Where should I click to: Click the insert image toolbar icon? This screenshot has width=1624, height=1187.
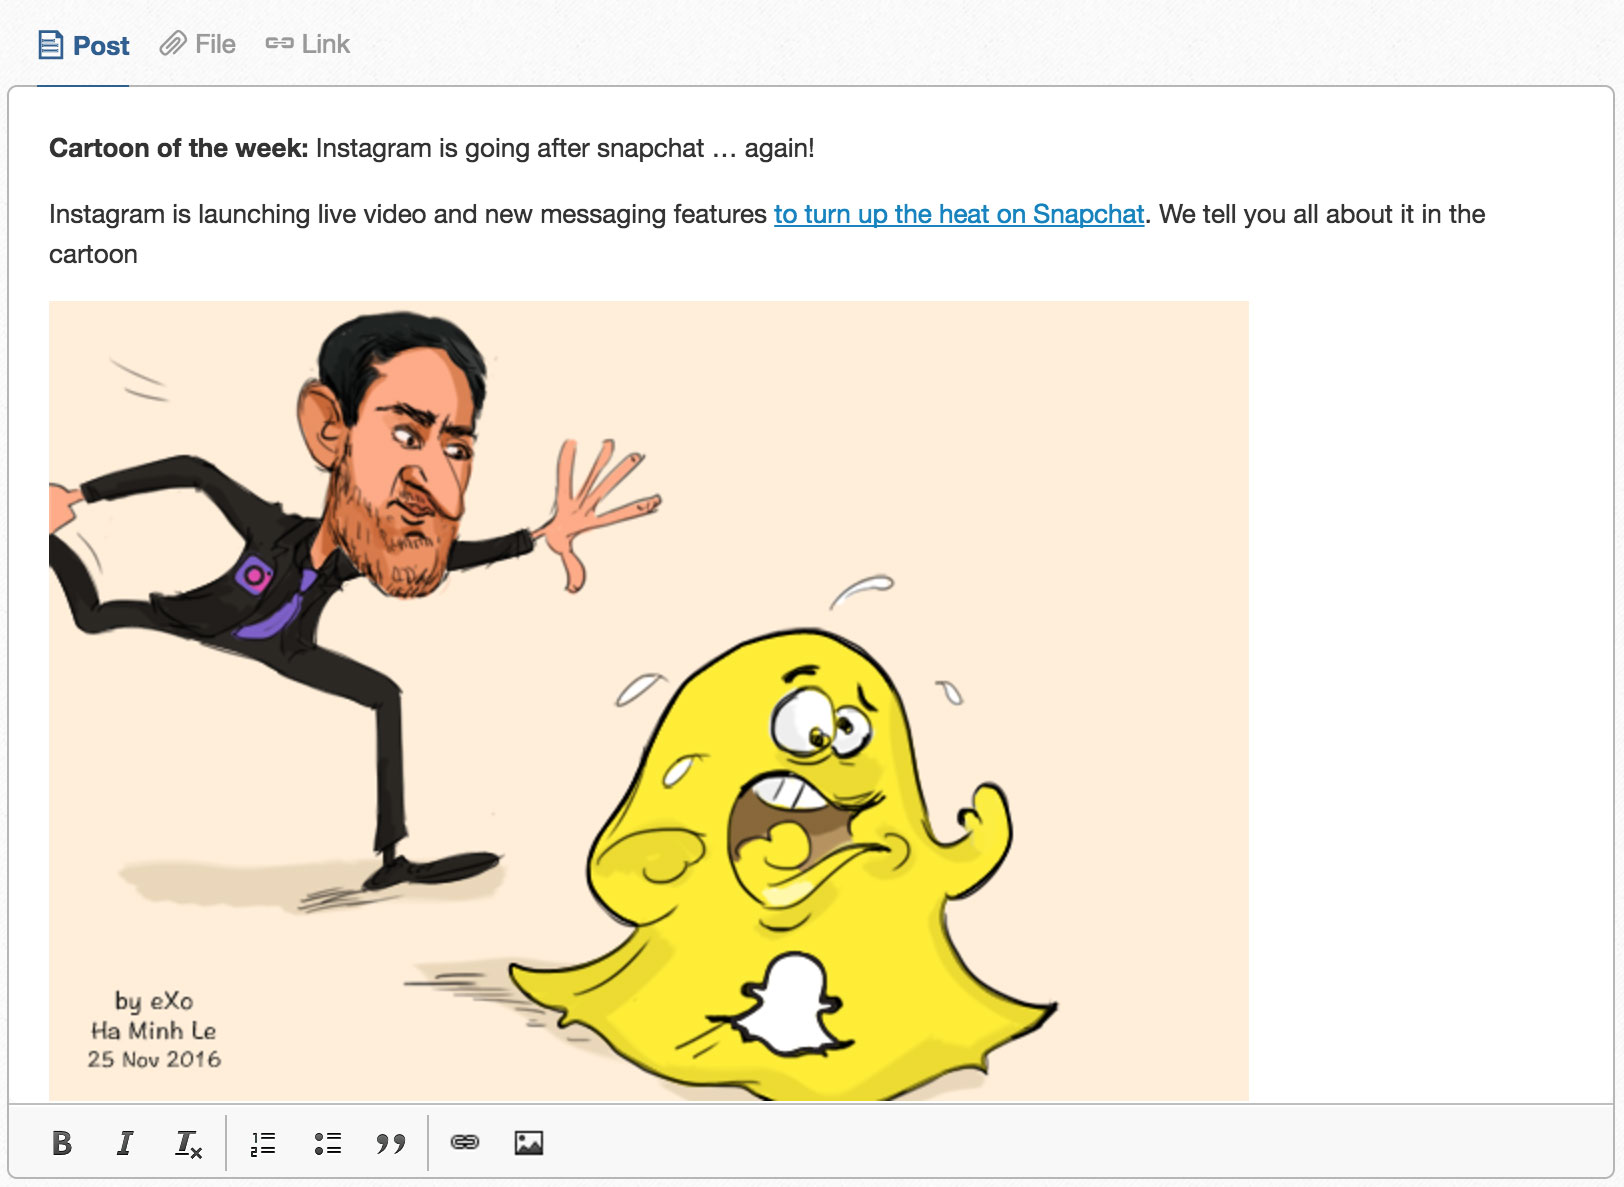point(528,1143)
